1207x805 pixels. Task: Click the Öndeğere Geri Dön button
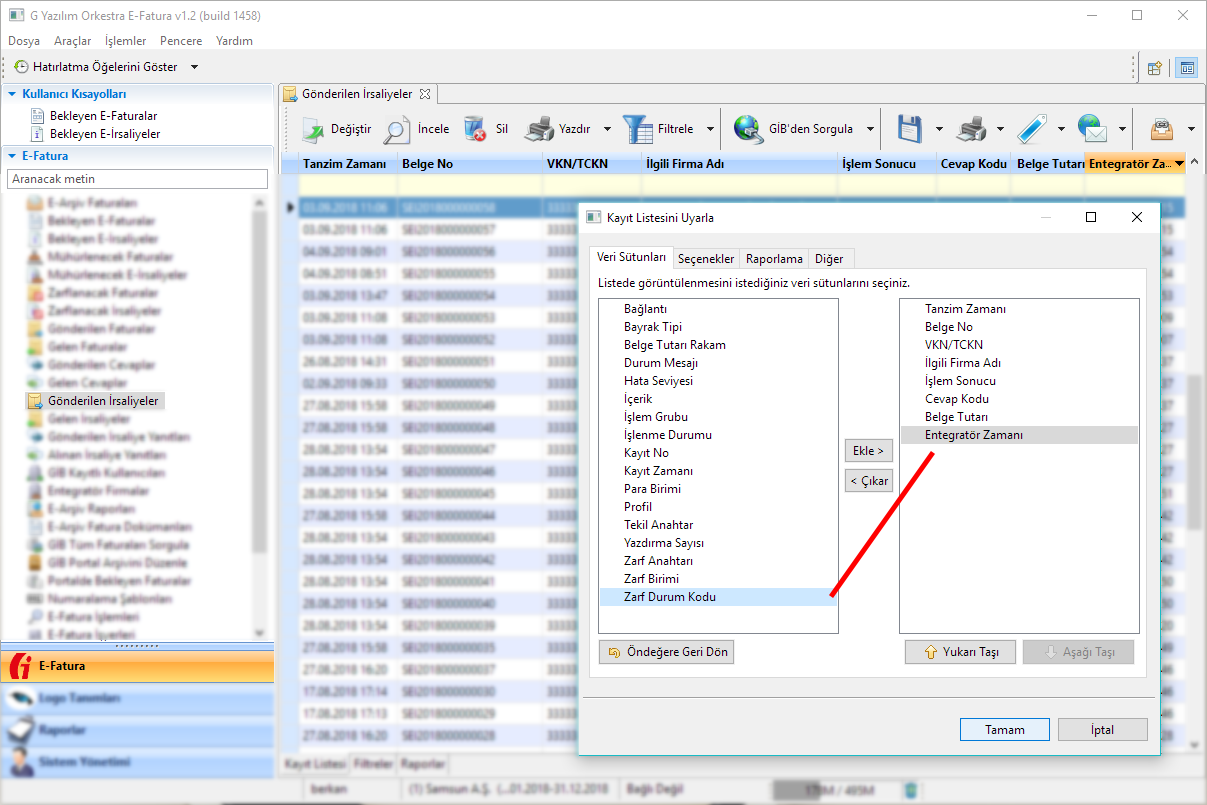click(666, 652)
